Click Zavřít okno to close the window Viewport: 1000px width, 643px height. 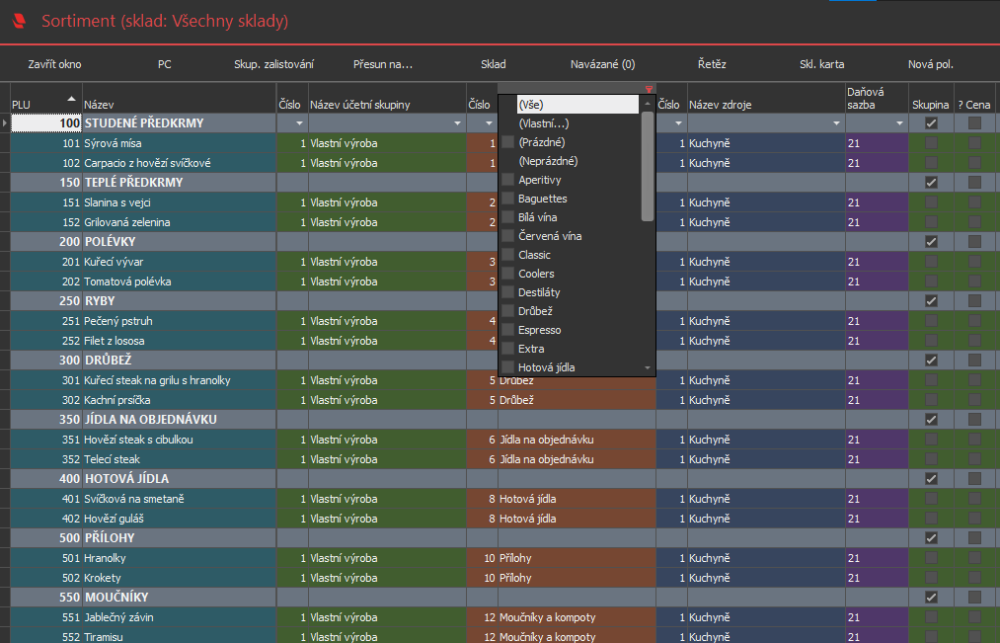pyautogui.click(x=54, y=64)
